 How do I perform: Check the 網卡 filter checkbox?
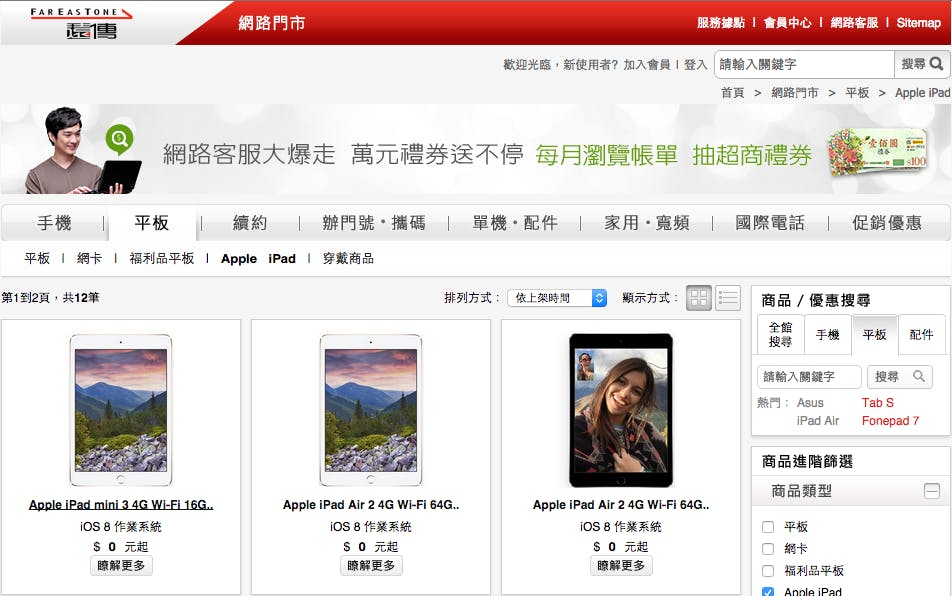point(768,549)
